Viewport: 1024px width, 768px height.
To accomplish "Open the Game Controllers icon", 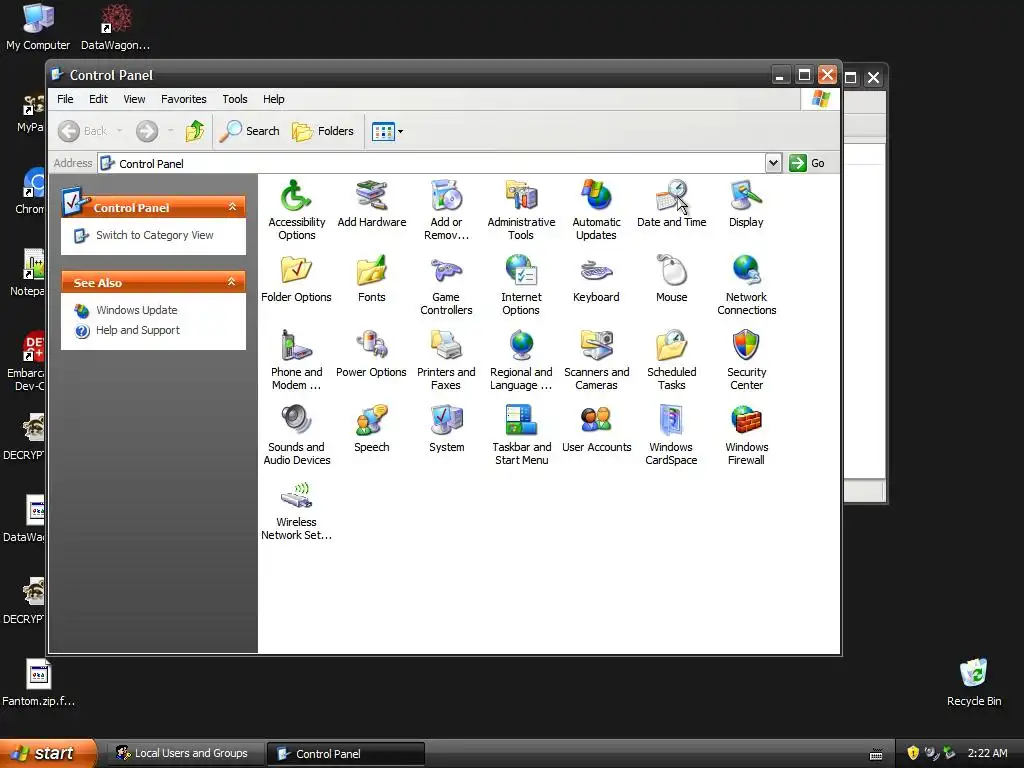I will tap(446, 285).
